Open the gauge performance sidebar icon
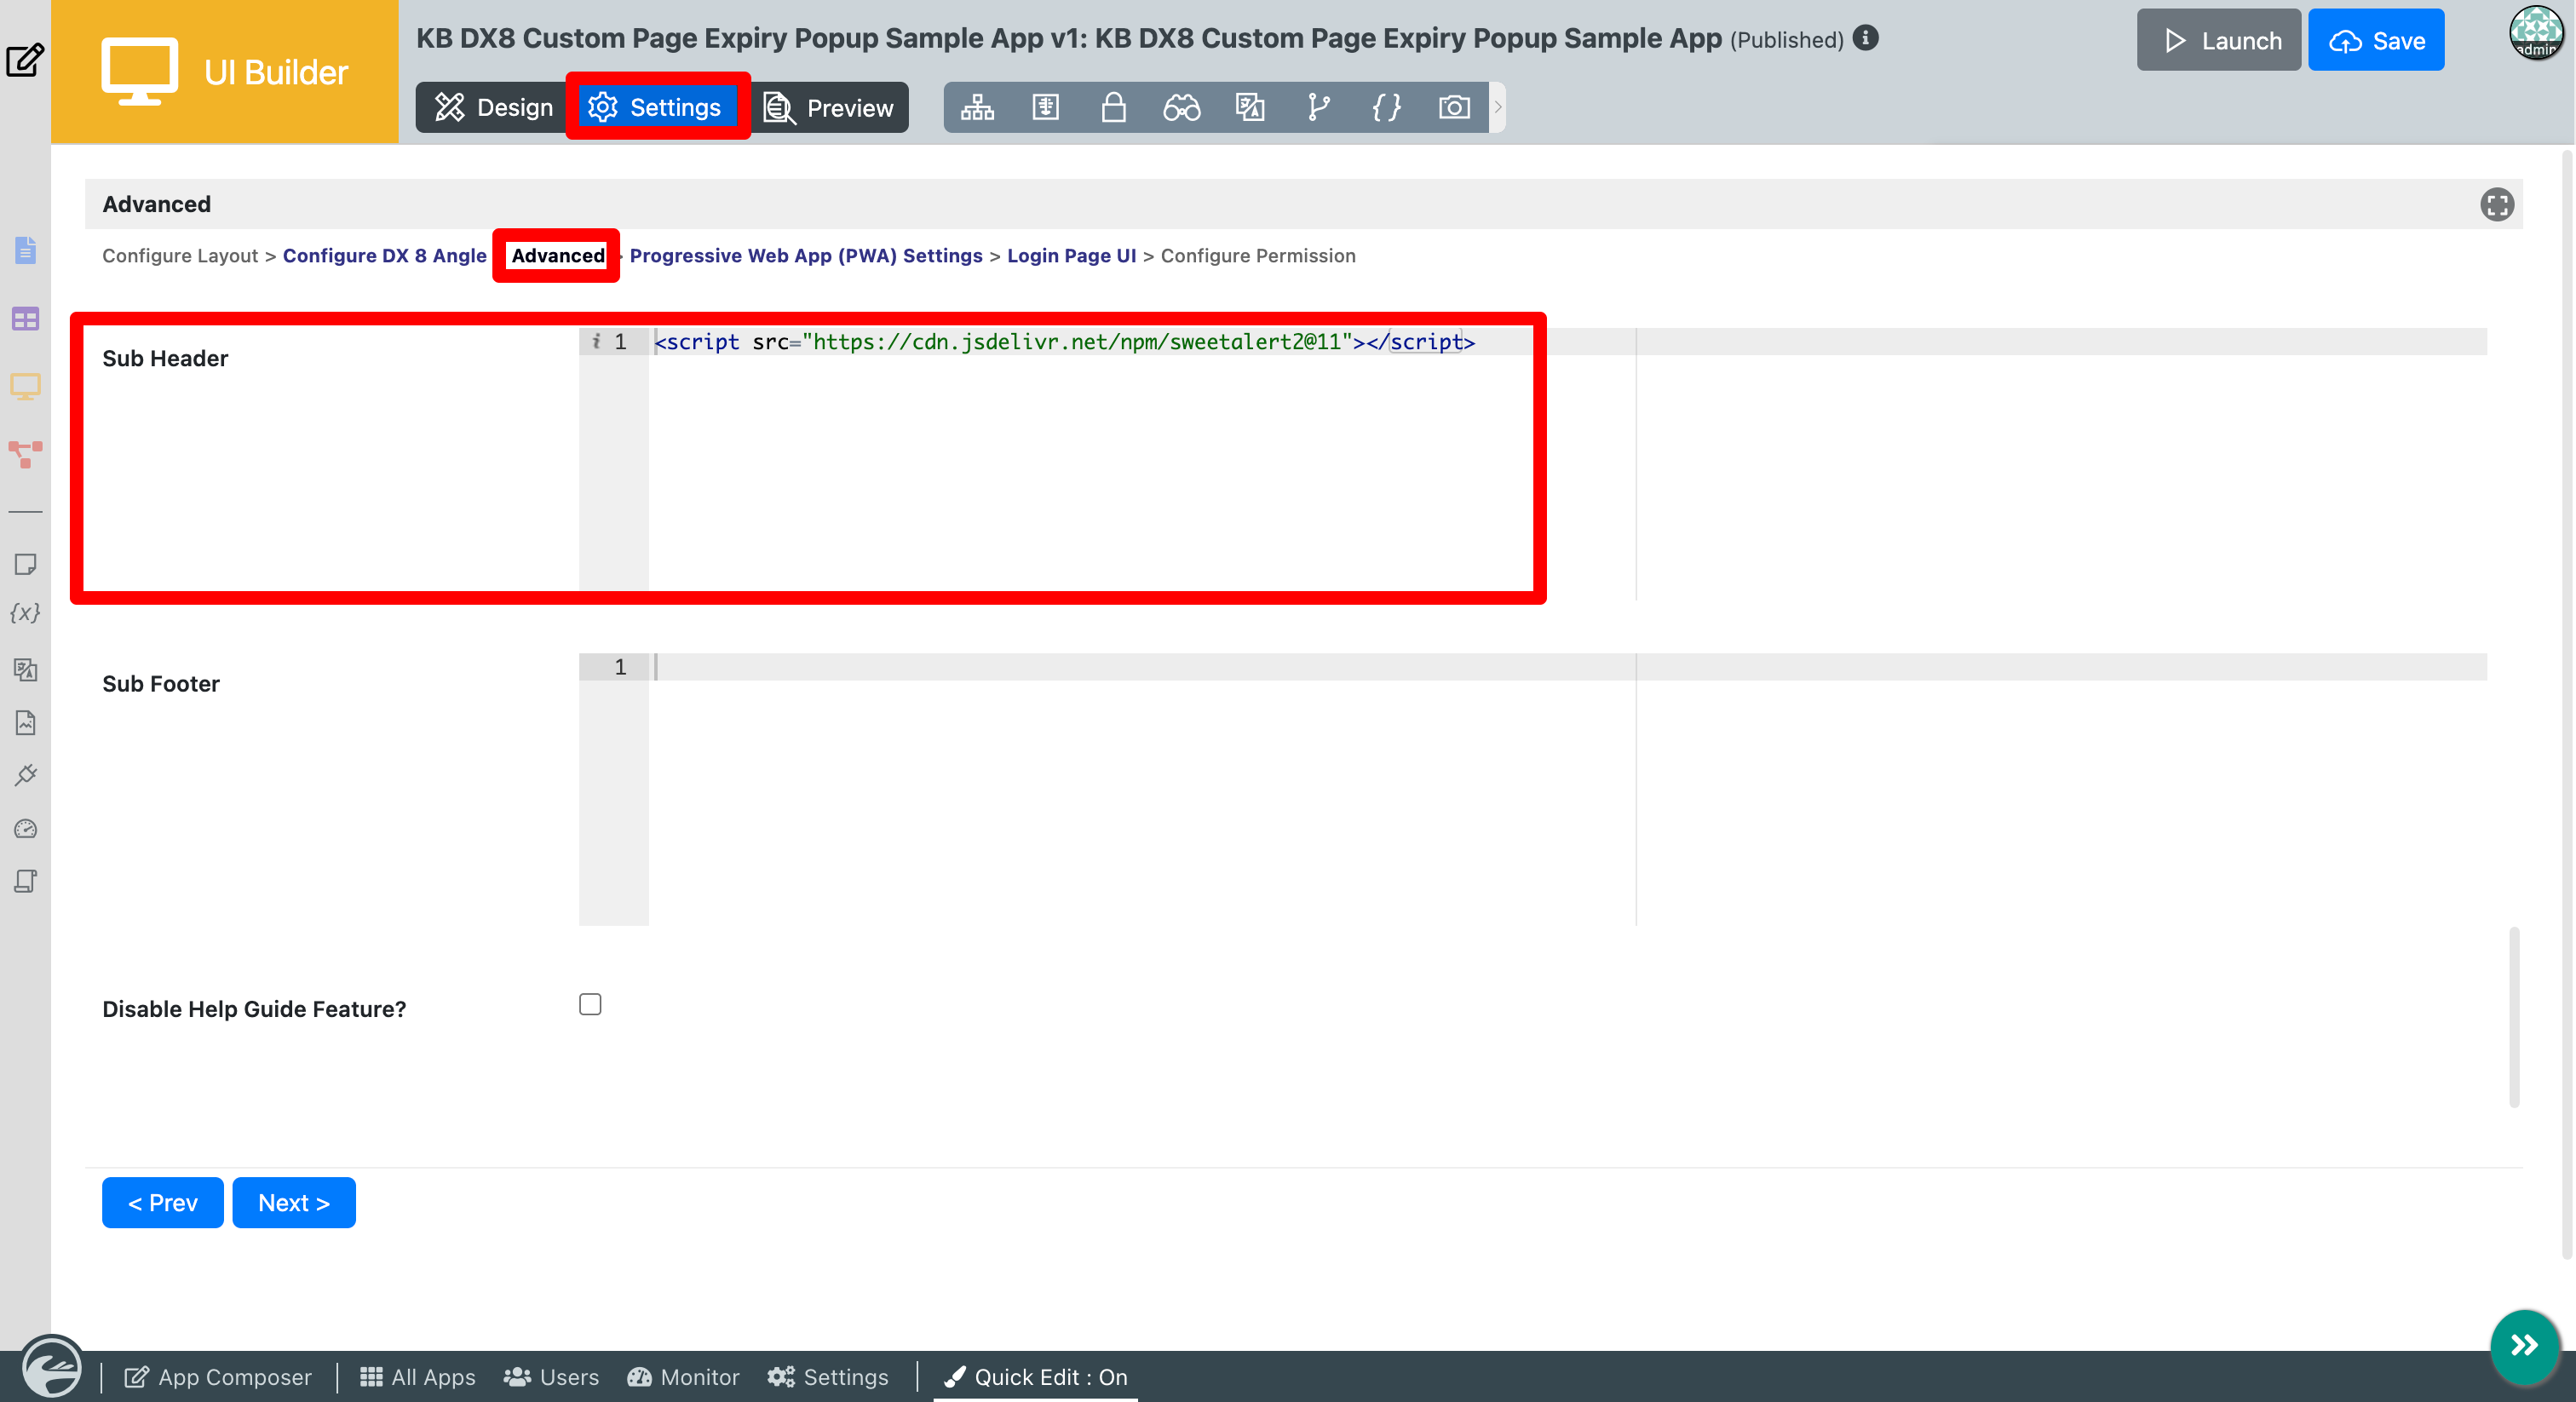 point(25,828)
